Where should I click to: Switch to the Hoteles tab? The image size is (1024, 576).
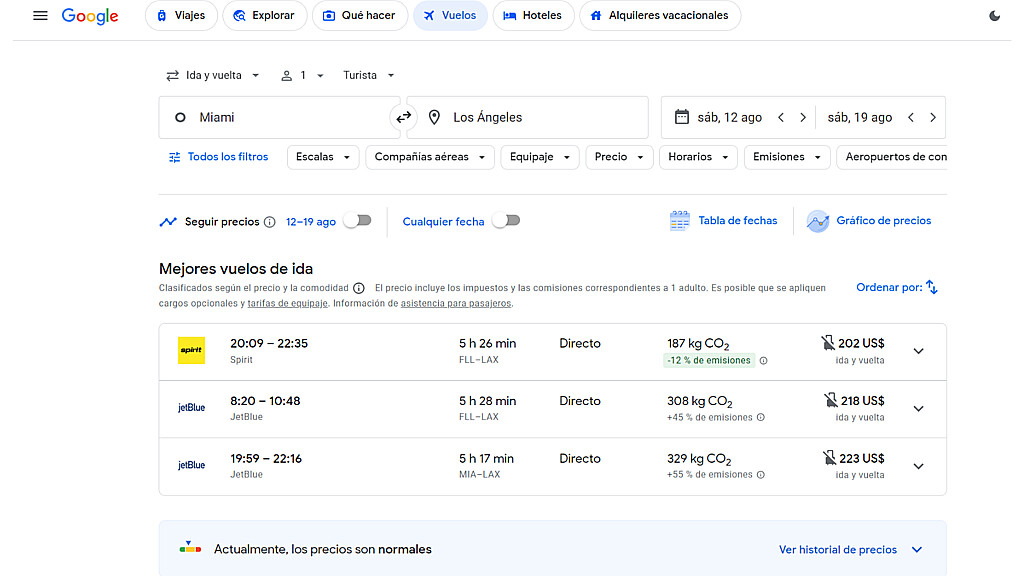pos(533,16)
